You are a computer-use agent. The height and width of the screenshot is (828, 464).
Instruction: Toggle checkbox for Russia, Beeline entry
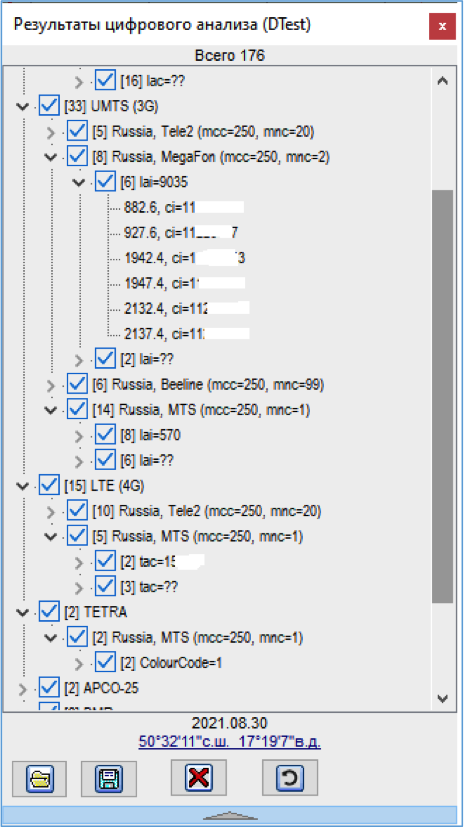77,384
